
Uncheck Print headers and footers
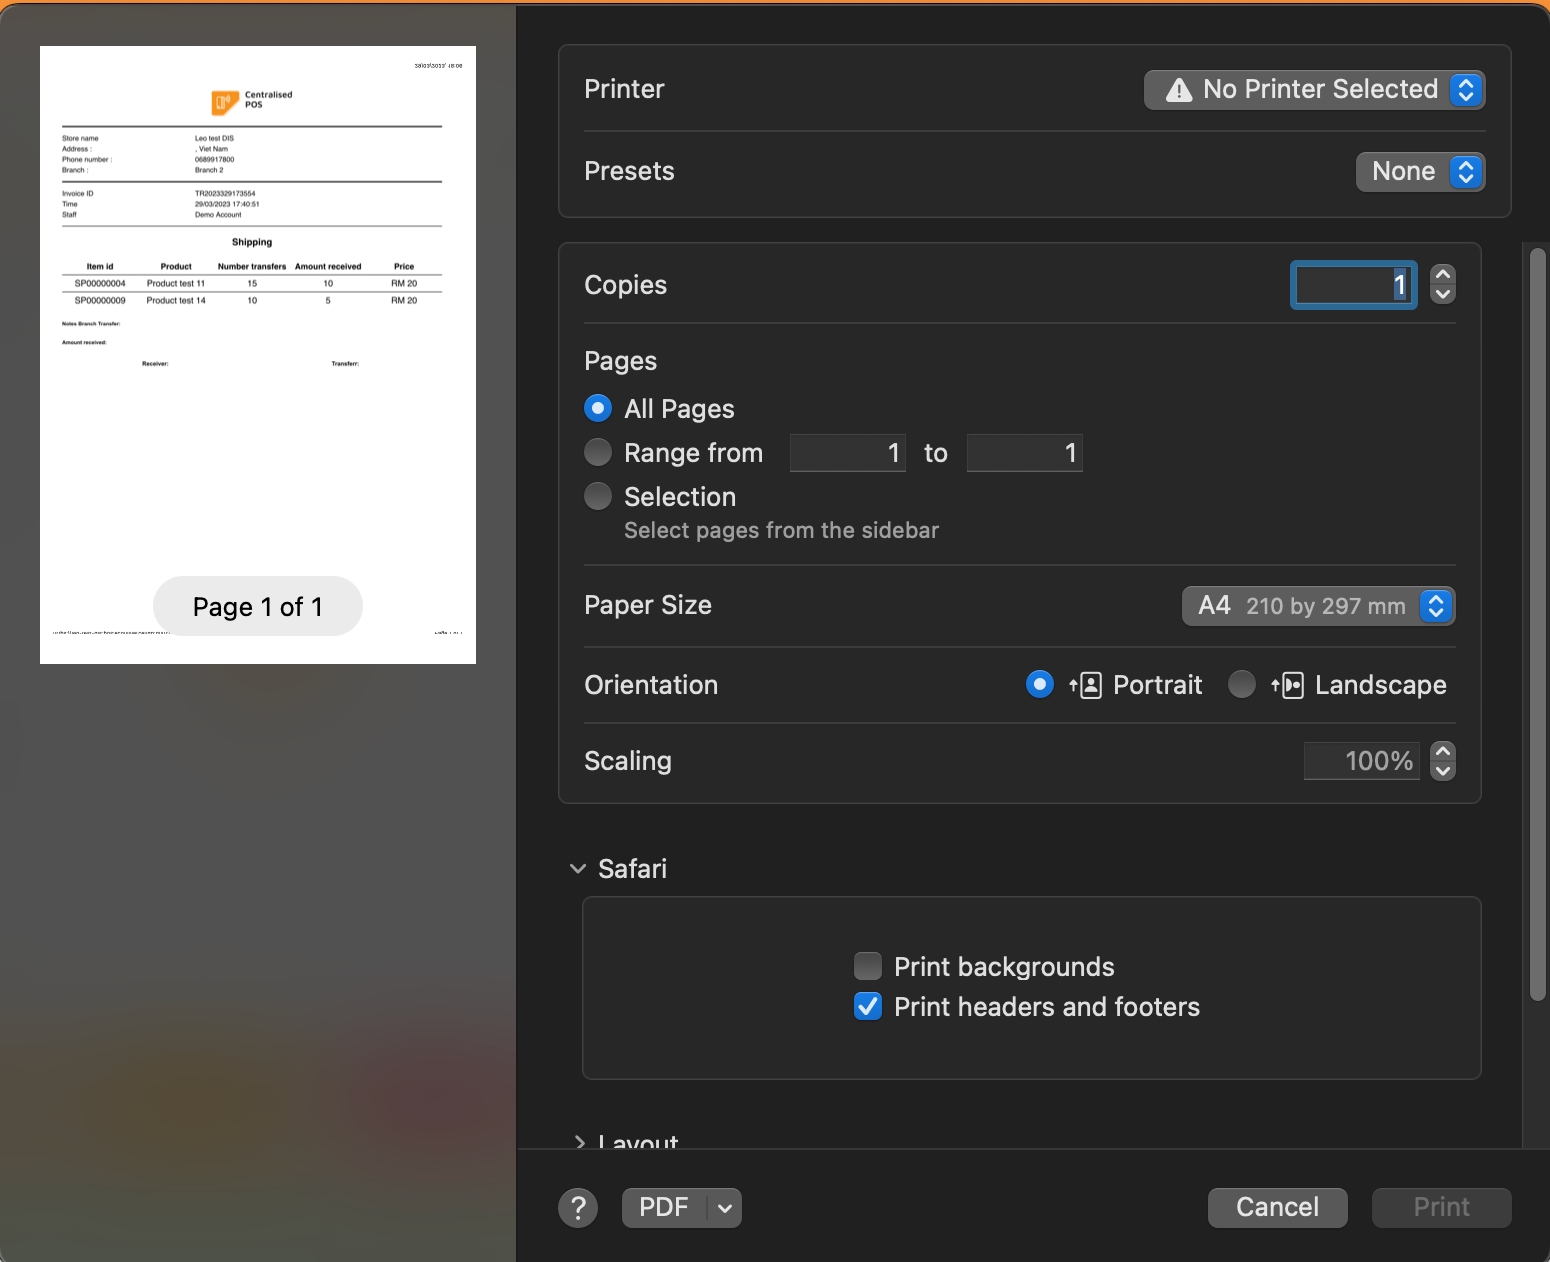(868, 1006)
